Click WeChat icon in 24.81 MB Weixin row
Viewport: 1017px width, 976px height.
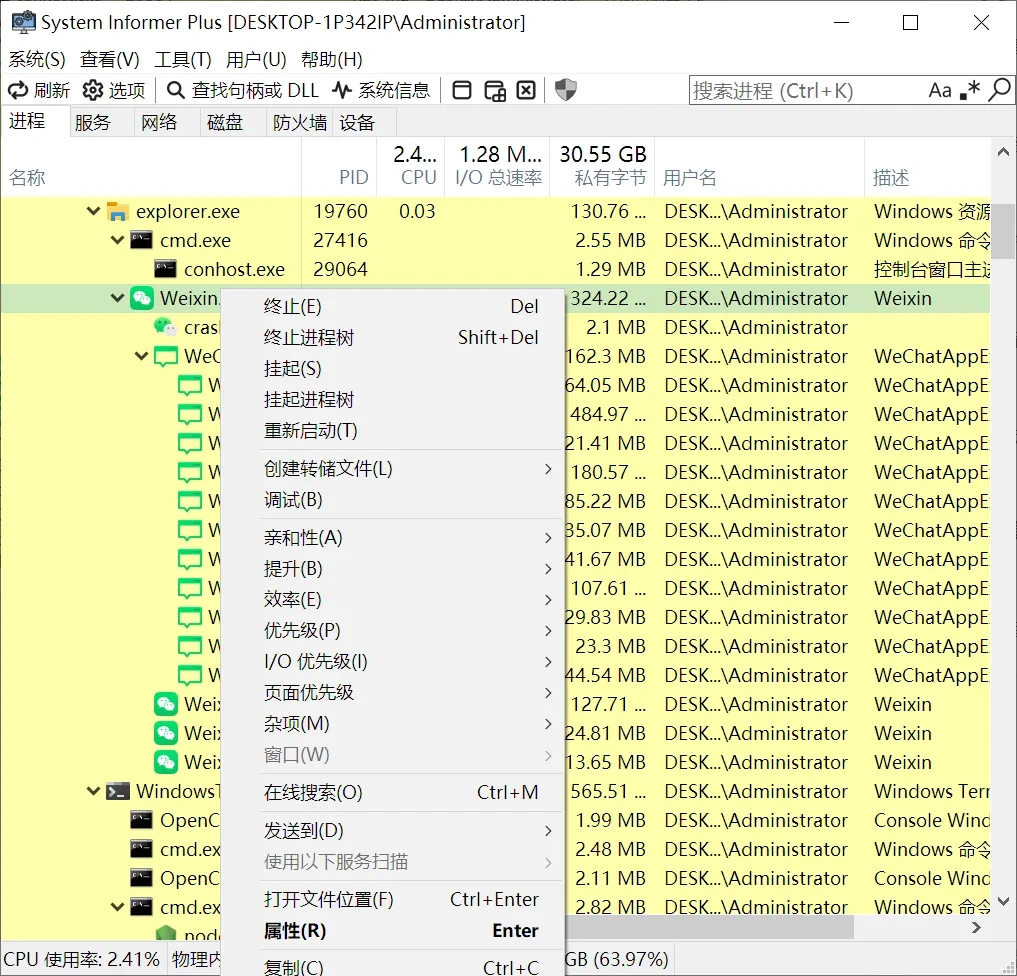tap(165, 733)
